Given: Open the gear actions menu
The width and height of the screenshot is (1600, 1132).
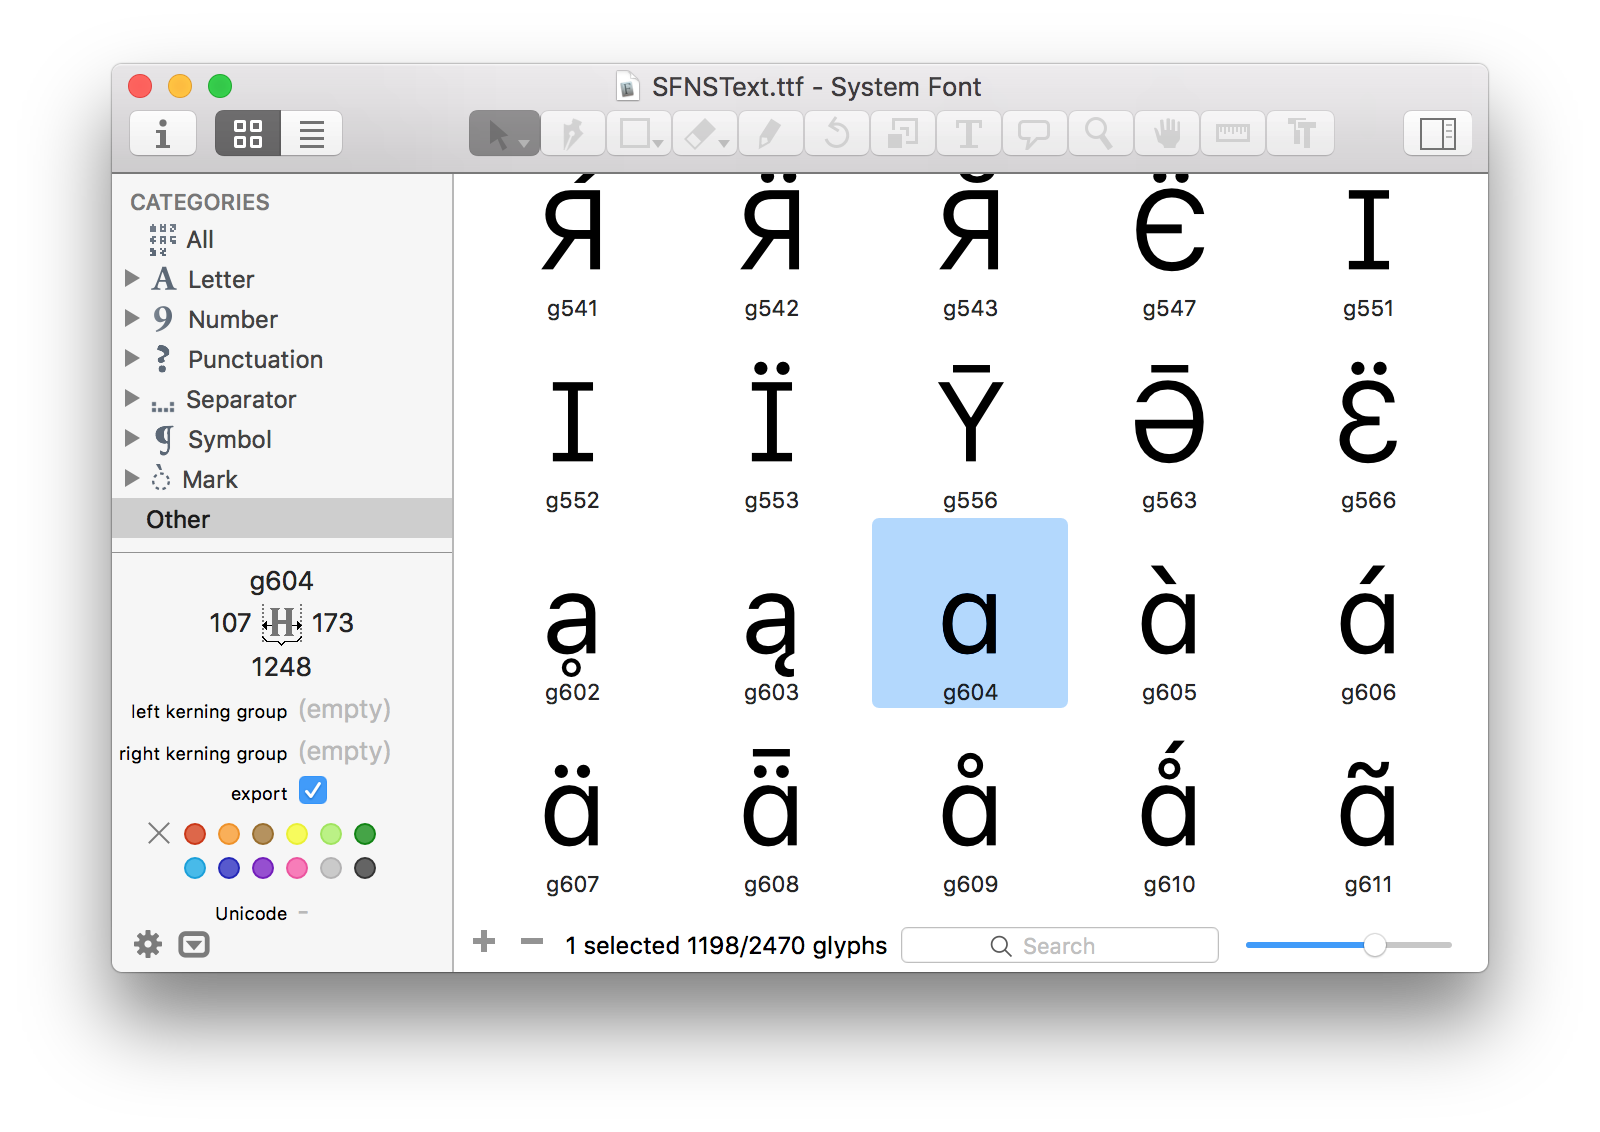Looking at the screenshot, I should (x=148, y=944).
